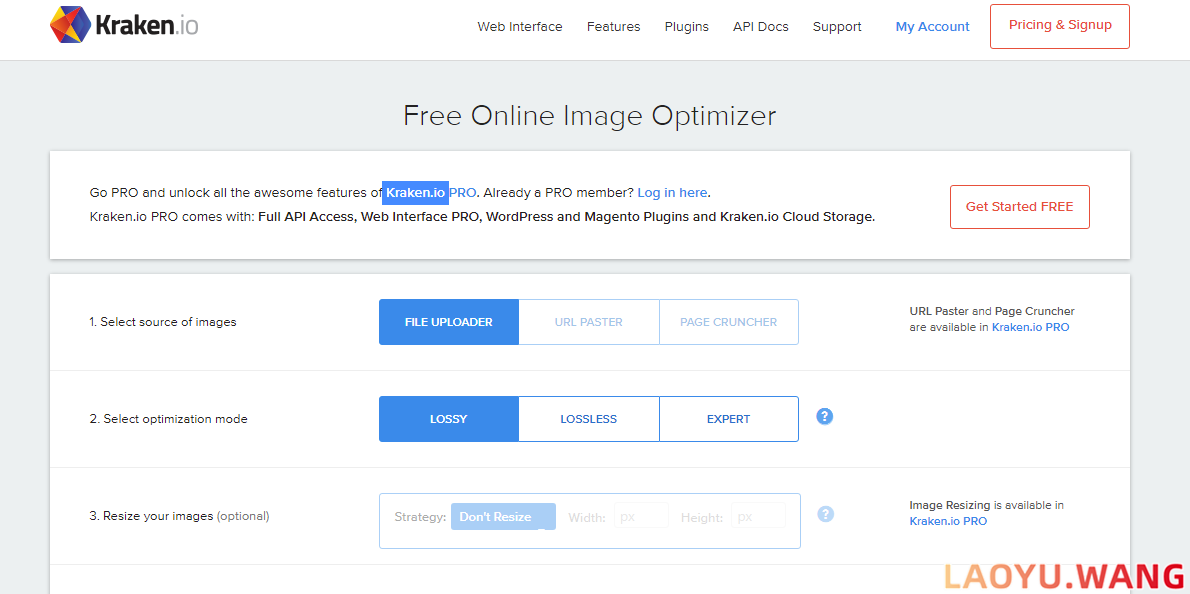Click the Height px input field

(x=758, y=517)
